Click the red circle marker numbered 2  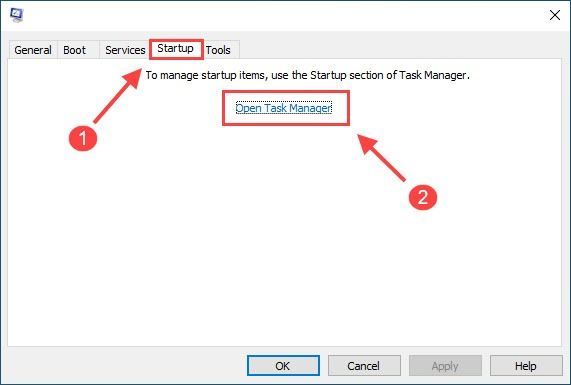(x=423, y=197)
